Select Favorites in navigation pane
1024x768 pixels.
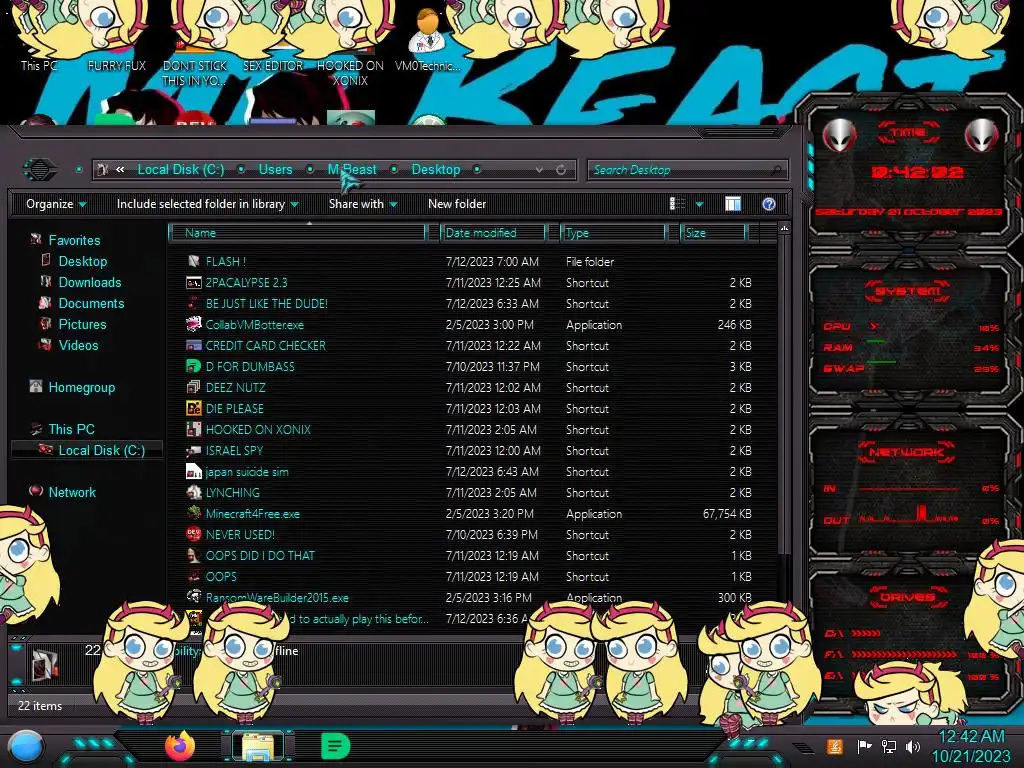pyautogui.click(x=74, y=240)
